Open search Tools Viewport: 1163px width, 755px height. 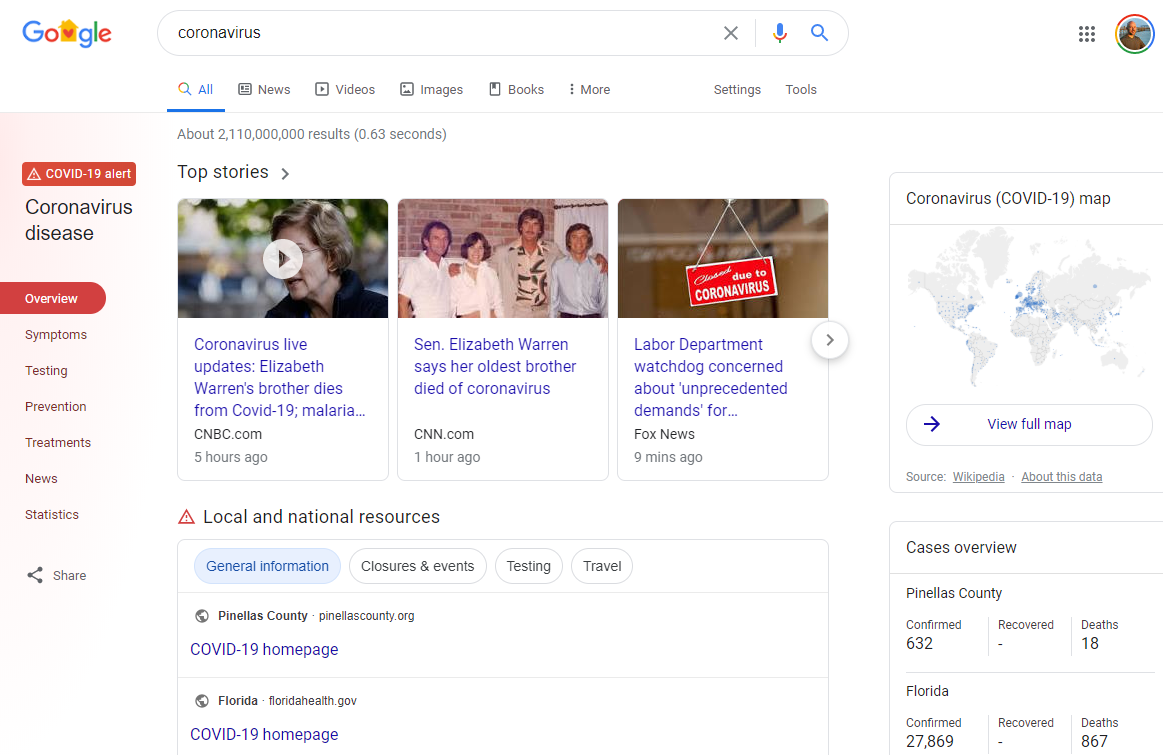(x=801, y=90)
